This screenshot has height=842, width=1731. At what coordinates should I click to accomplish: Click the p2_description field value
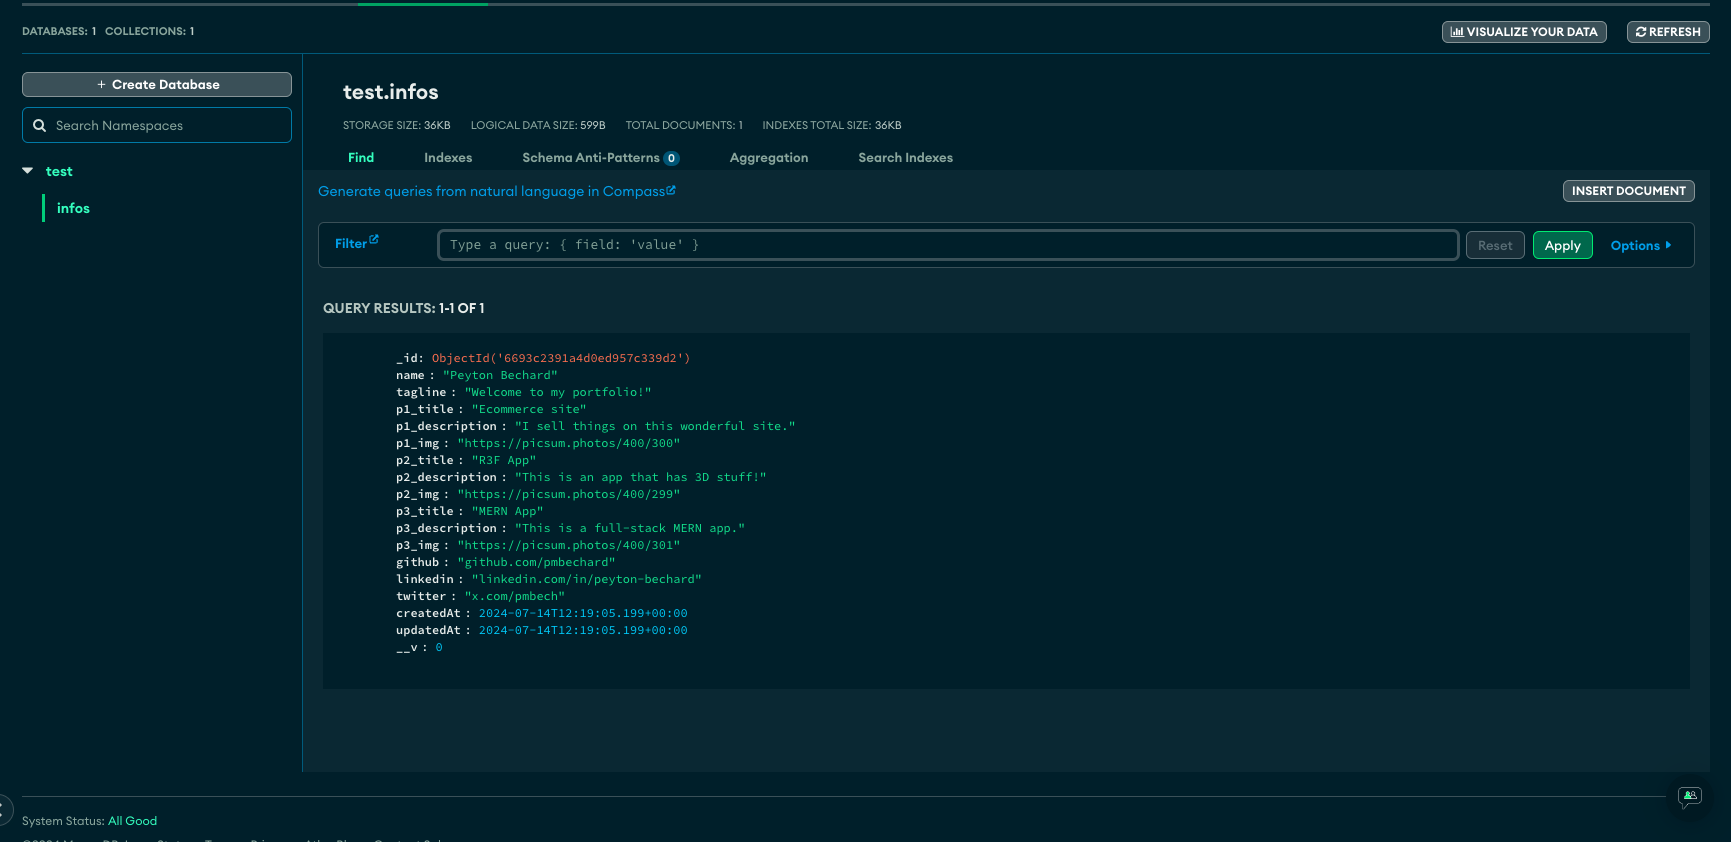[x=641, y=477]
